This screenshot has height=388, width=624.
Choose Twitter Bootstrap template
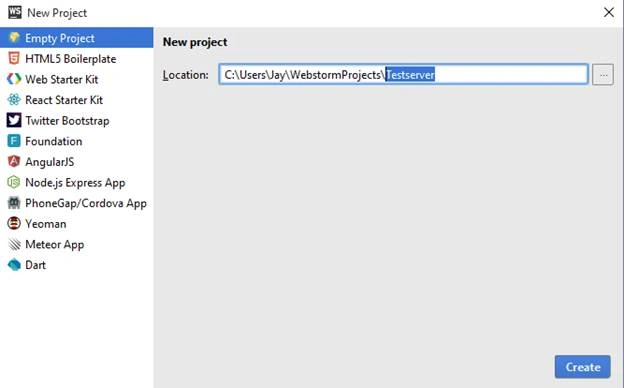[76, 121]
